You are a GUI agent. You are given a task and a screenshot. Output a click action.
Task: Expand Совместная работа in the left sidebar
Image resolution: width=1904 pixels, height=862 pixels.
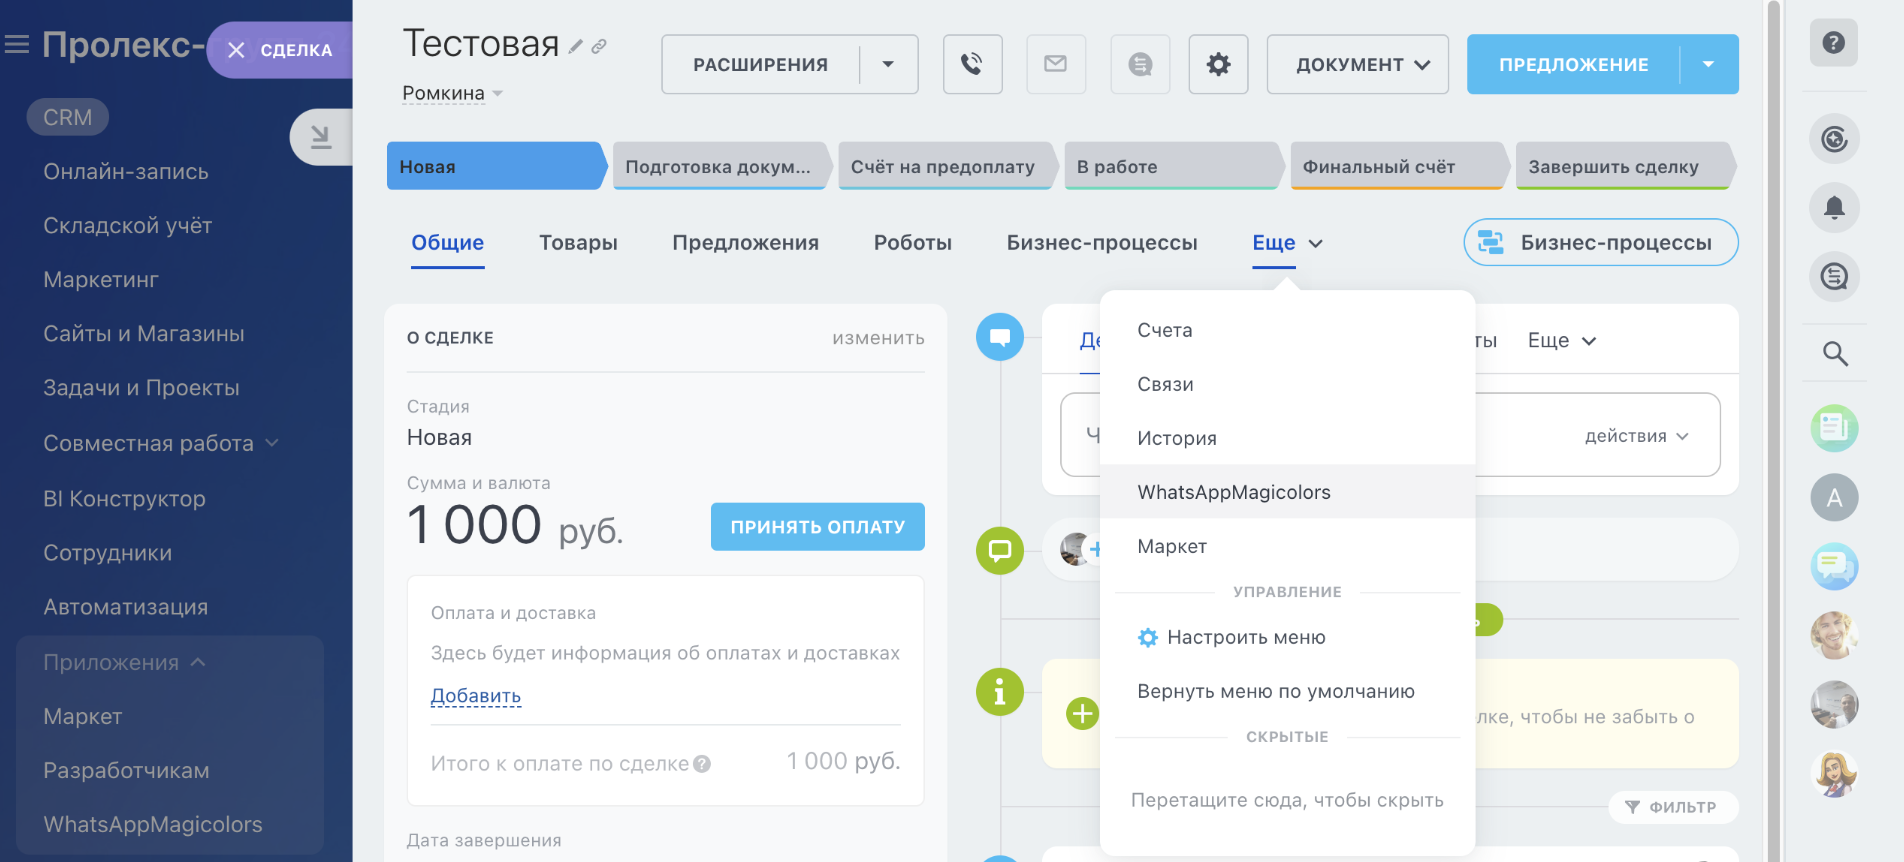pos(160,443)
